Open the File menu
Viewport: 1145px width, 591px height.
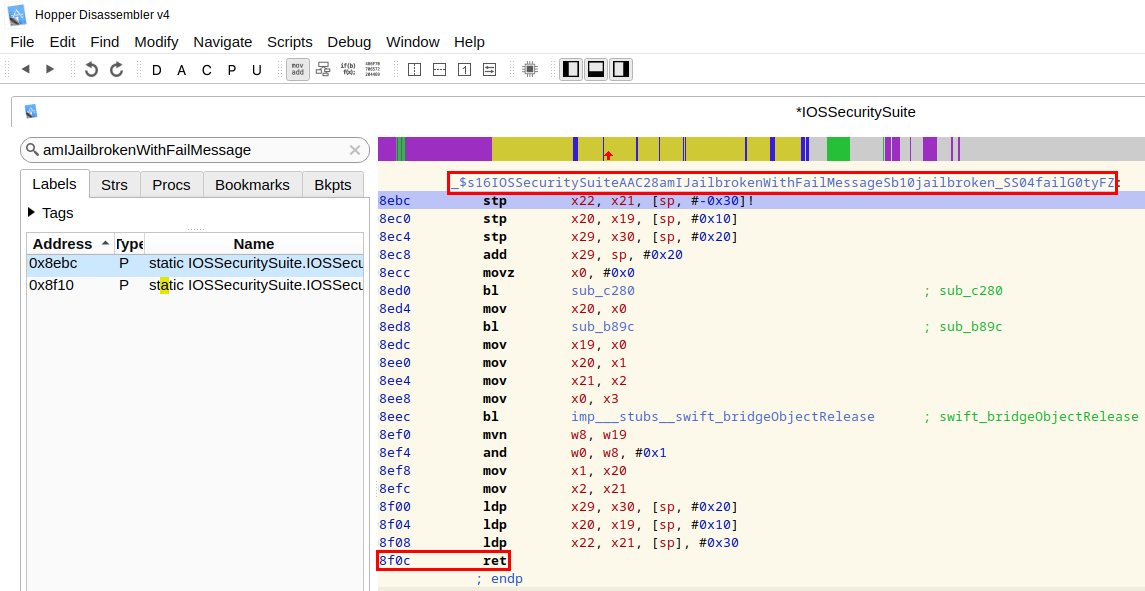pyautogui.click(x=22, y=42)
